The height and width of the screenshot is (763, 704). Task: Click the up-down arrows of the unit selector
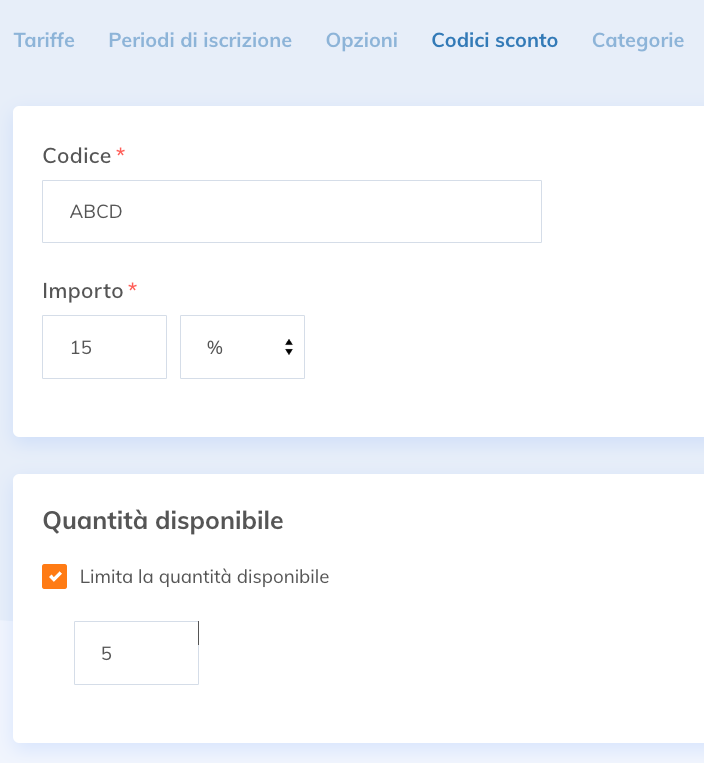point(289,347)
